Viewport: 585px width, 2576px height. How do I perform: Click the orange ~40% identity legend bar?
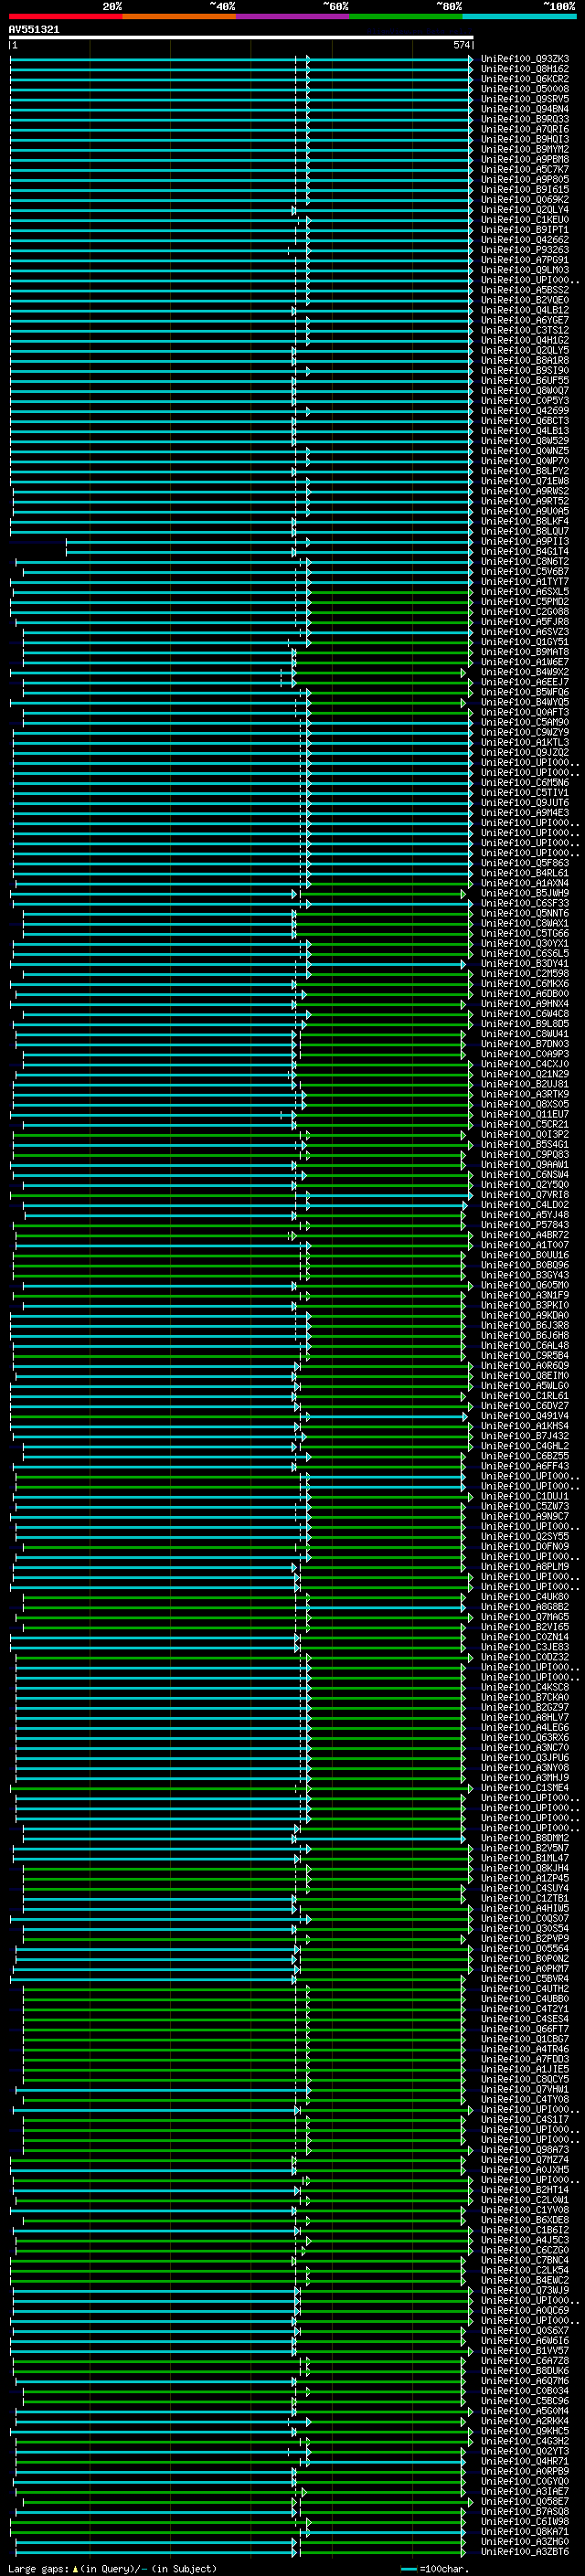click(179, 16)
